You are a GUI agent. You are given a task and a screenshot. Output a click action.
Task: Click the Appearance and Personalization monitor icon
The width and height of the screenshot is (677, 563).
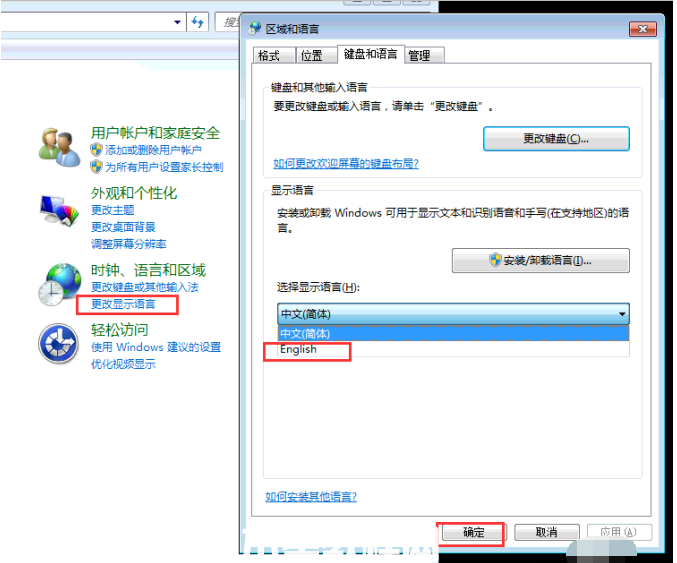pos(59,211)
